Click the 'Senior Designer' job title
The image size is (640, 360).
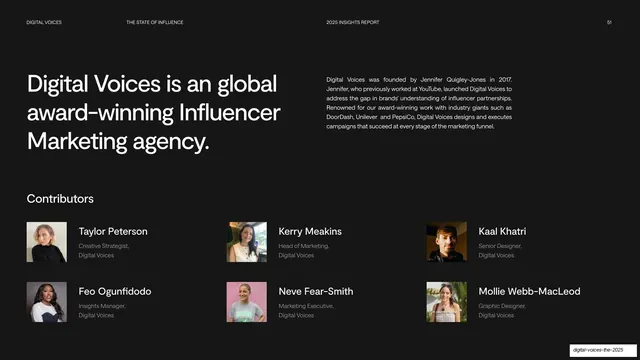click(500, 246)
